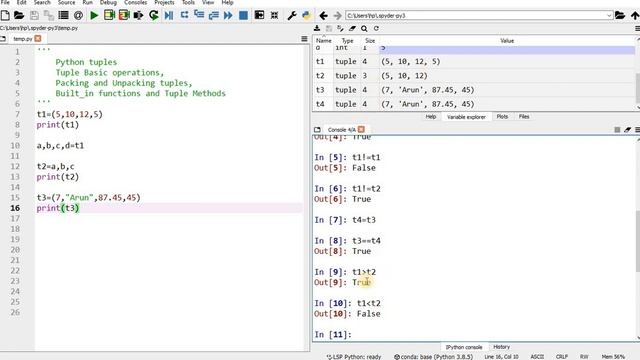
Task: Go back with the left arrow icon
Action: point(323,16)
